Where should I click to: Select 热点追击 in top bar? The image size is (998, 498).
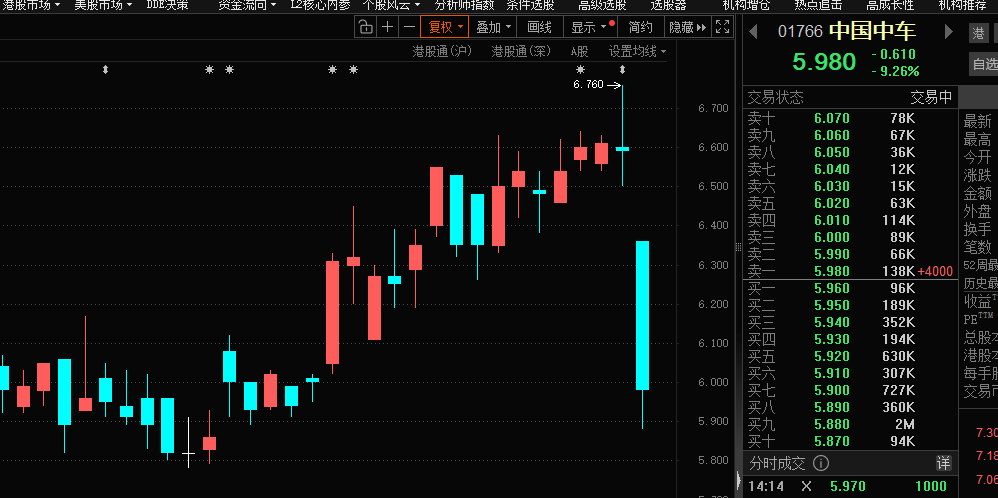click(818, 5)
